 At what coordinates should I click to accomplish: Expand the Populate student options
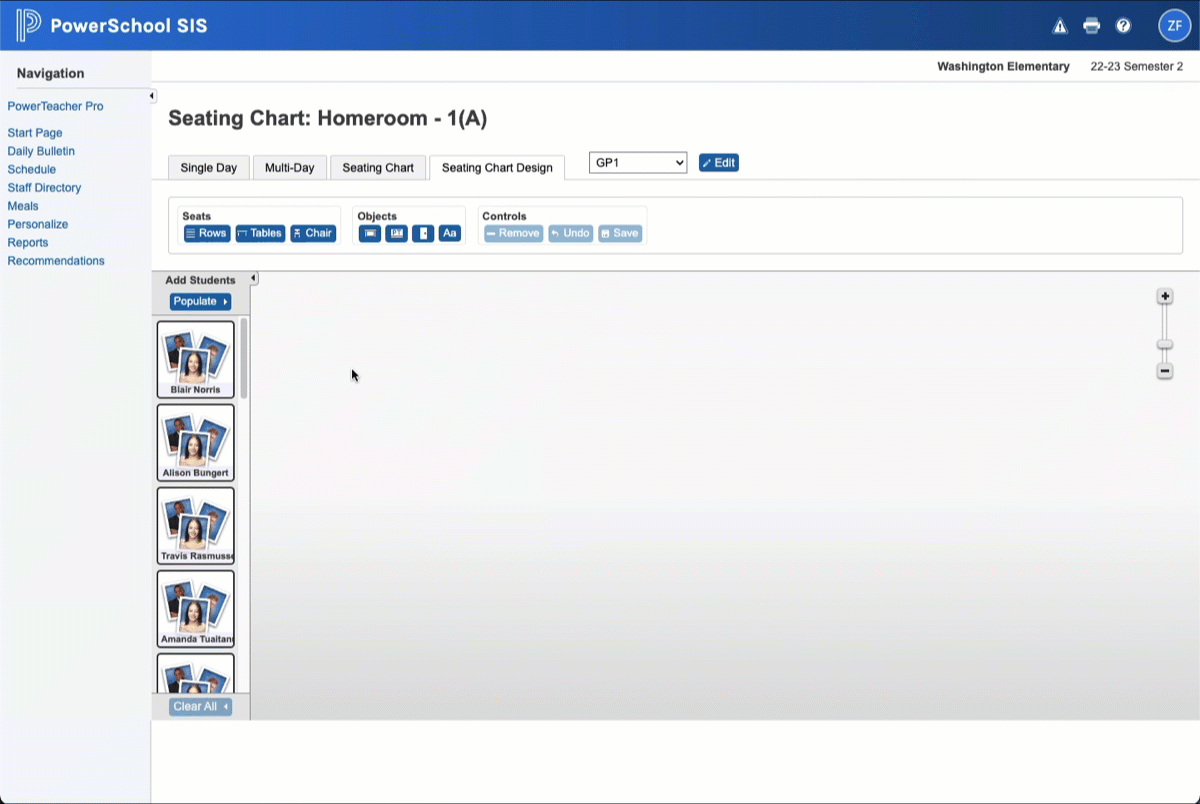[x=198, y=301]
